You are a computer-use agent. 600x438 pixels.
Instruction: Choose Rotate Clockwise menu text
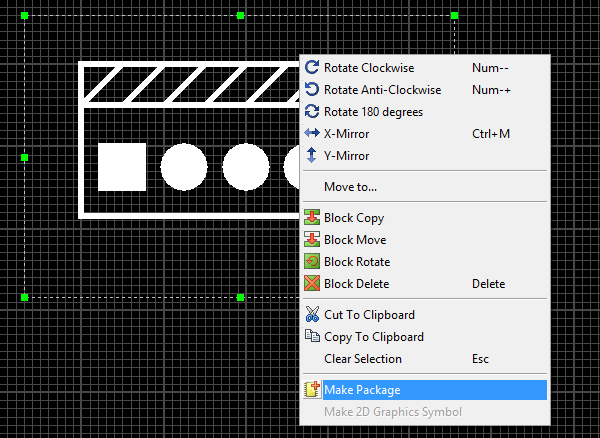[x=369, y=68]
